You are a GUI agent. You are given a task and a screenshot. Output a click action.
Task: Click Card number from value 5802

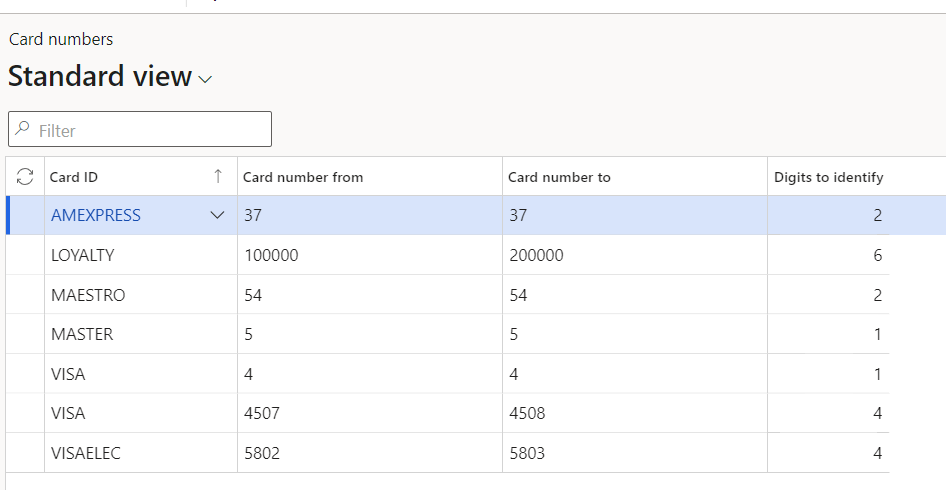point(262,453)
